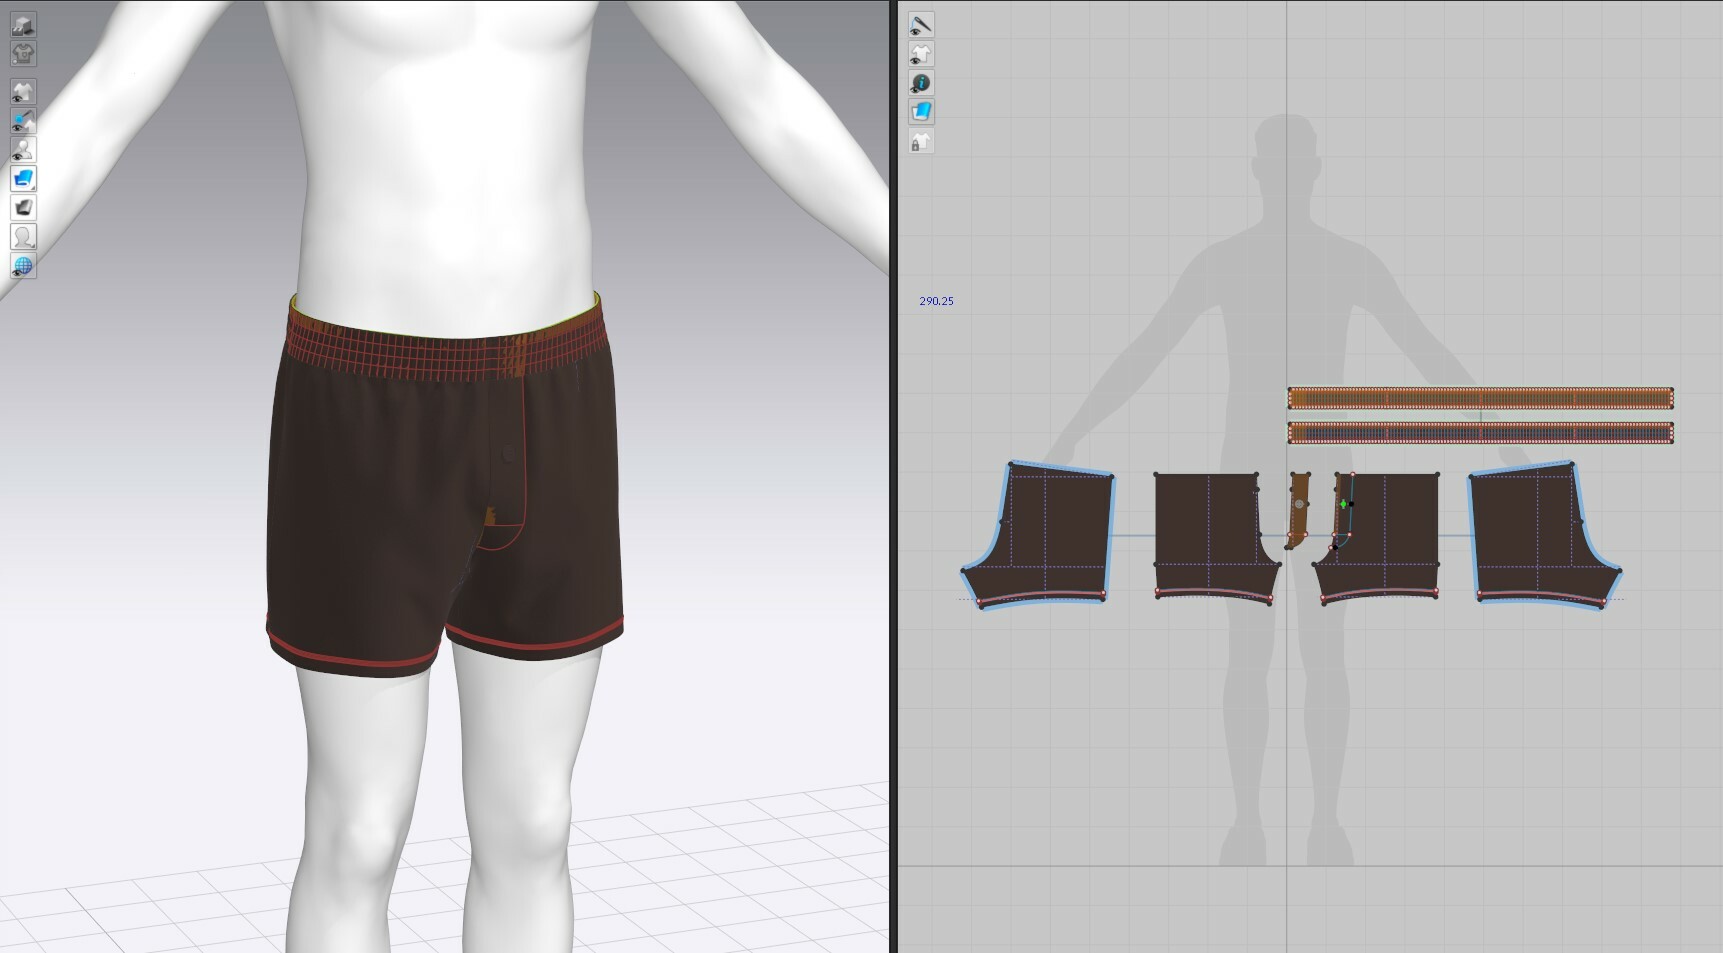
Task: Click the avatar display mode icon
Action: pyautogui.click(x=23, y=236)
